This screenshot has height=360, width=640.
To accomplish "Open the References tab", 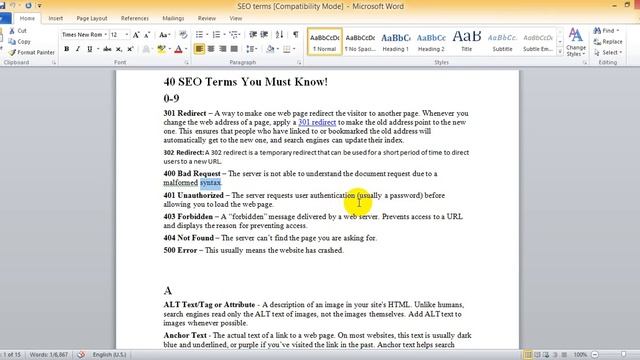I will pyautogui.click(x=135, y=18).
